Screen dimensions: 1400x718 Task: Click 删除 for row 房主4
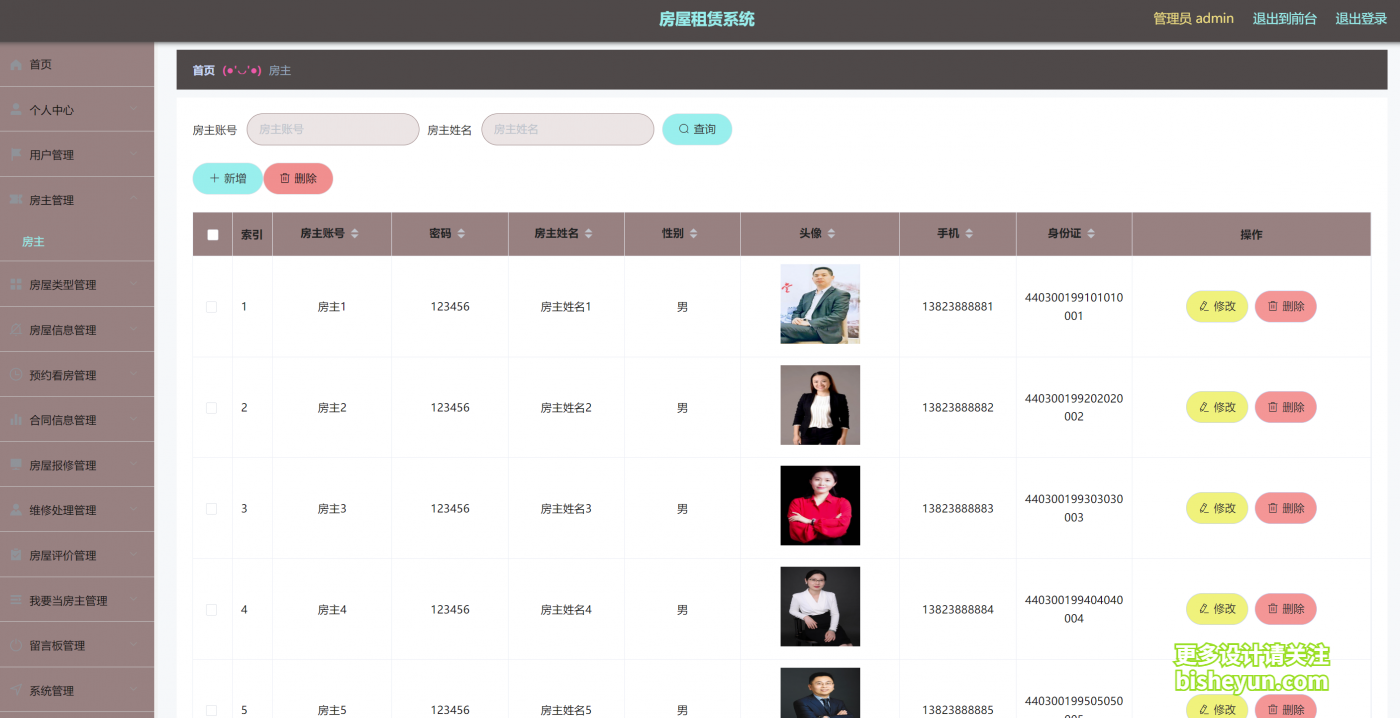coord(1286,609)
